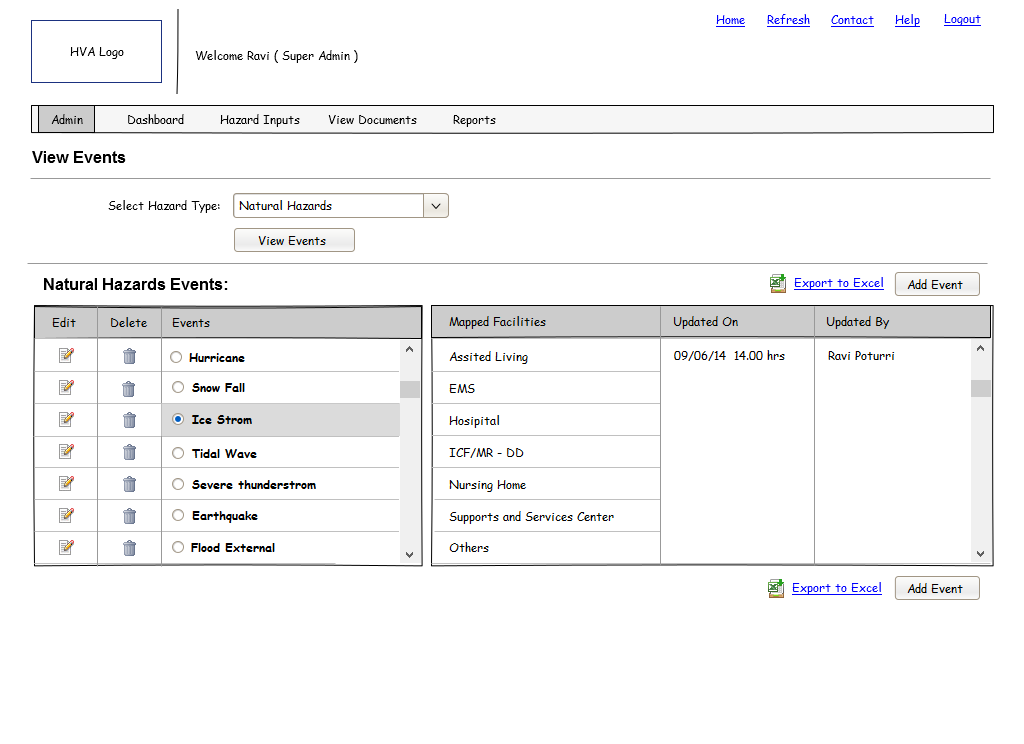Viewport: 1024px width, 744px height.
Task: Click the top Excel export icon
Action: click(x=778, y=284)
